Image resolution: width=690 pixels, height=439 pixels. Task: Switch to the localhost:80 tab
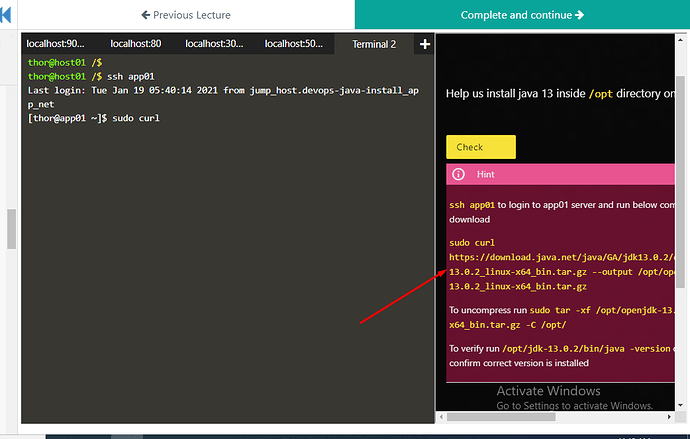click(x=136, y=44)
